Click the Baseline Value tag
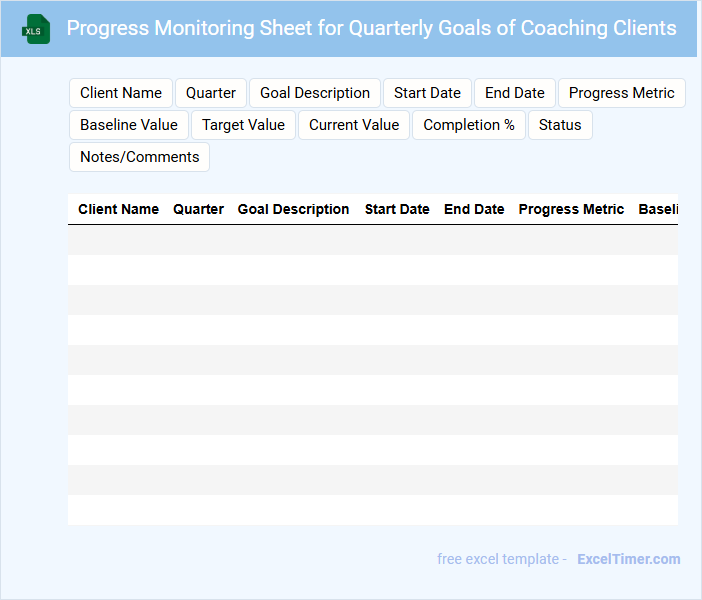The height and width of the screenshot is (600, 702). [129, 125]
